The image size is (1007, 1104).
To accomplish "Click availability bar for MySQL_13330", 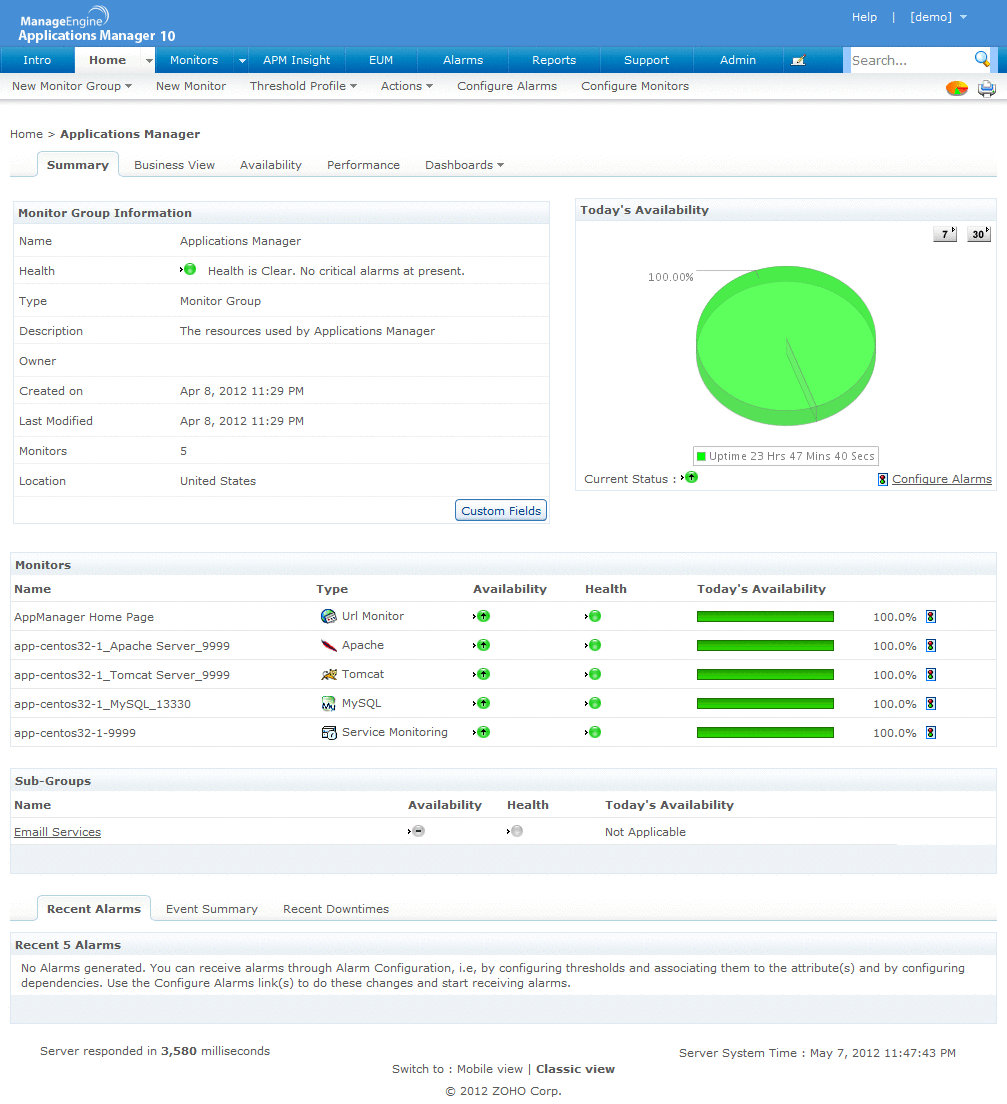I will click(x=765, y=703).
